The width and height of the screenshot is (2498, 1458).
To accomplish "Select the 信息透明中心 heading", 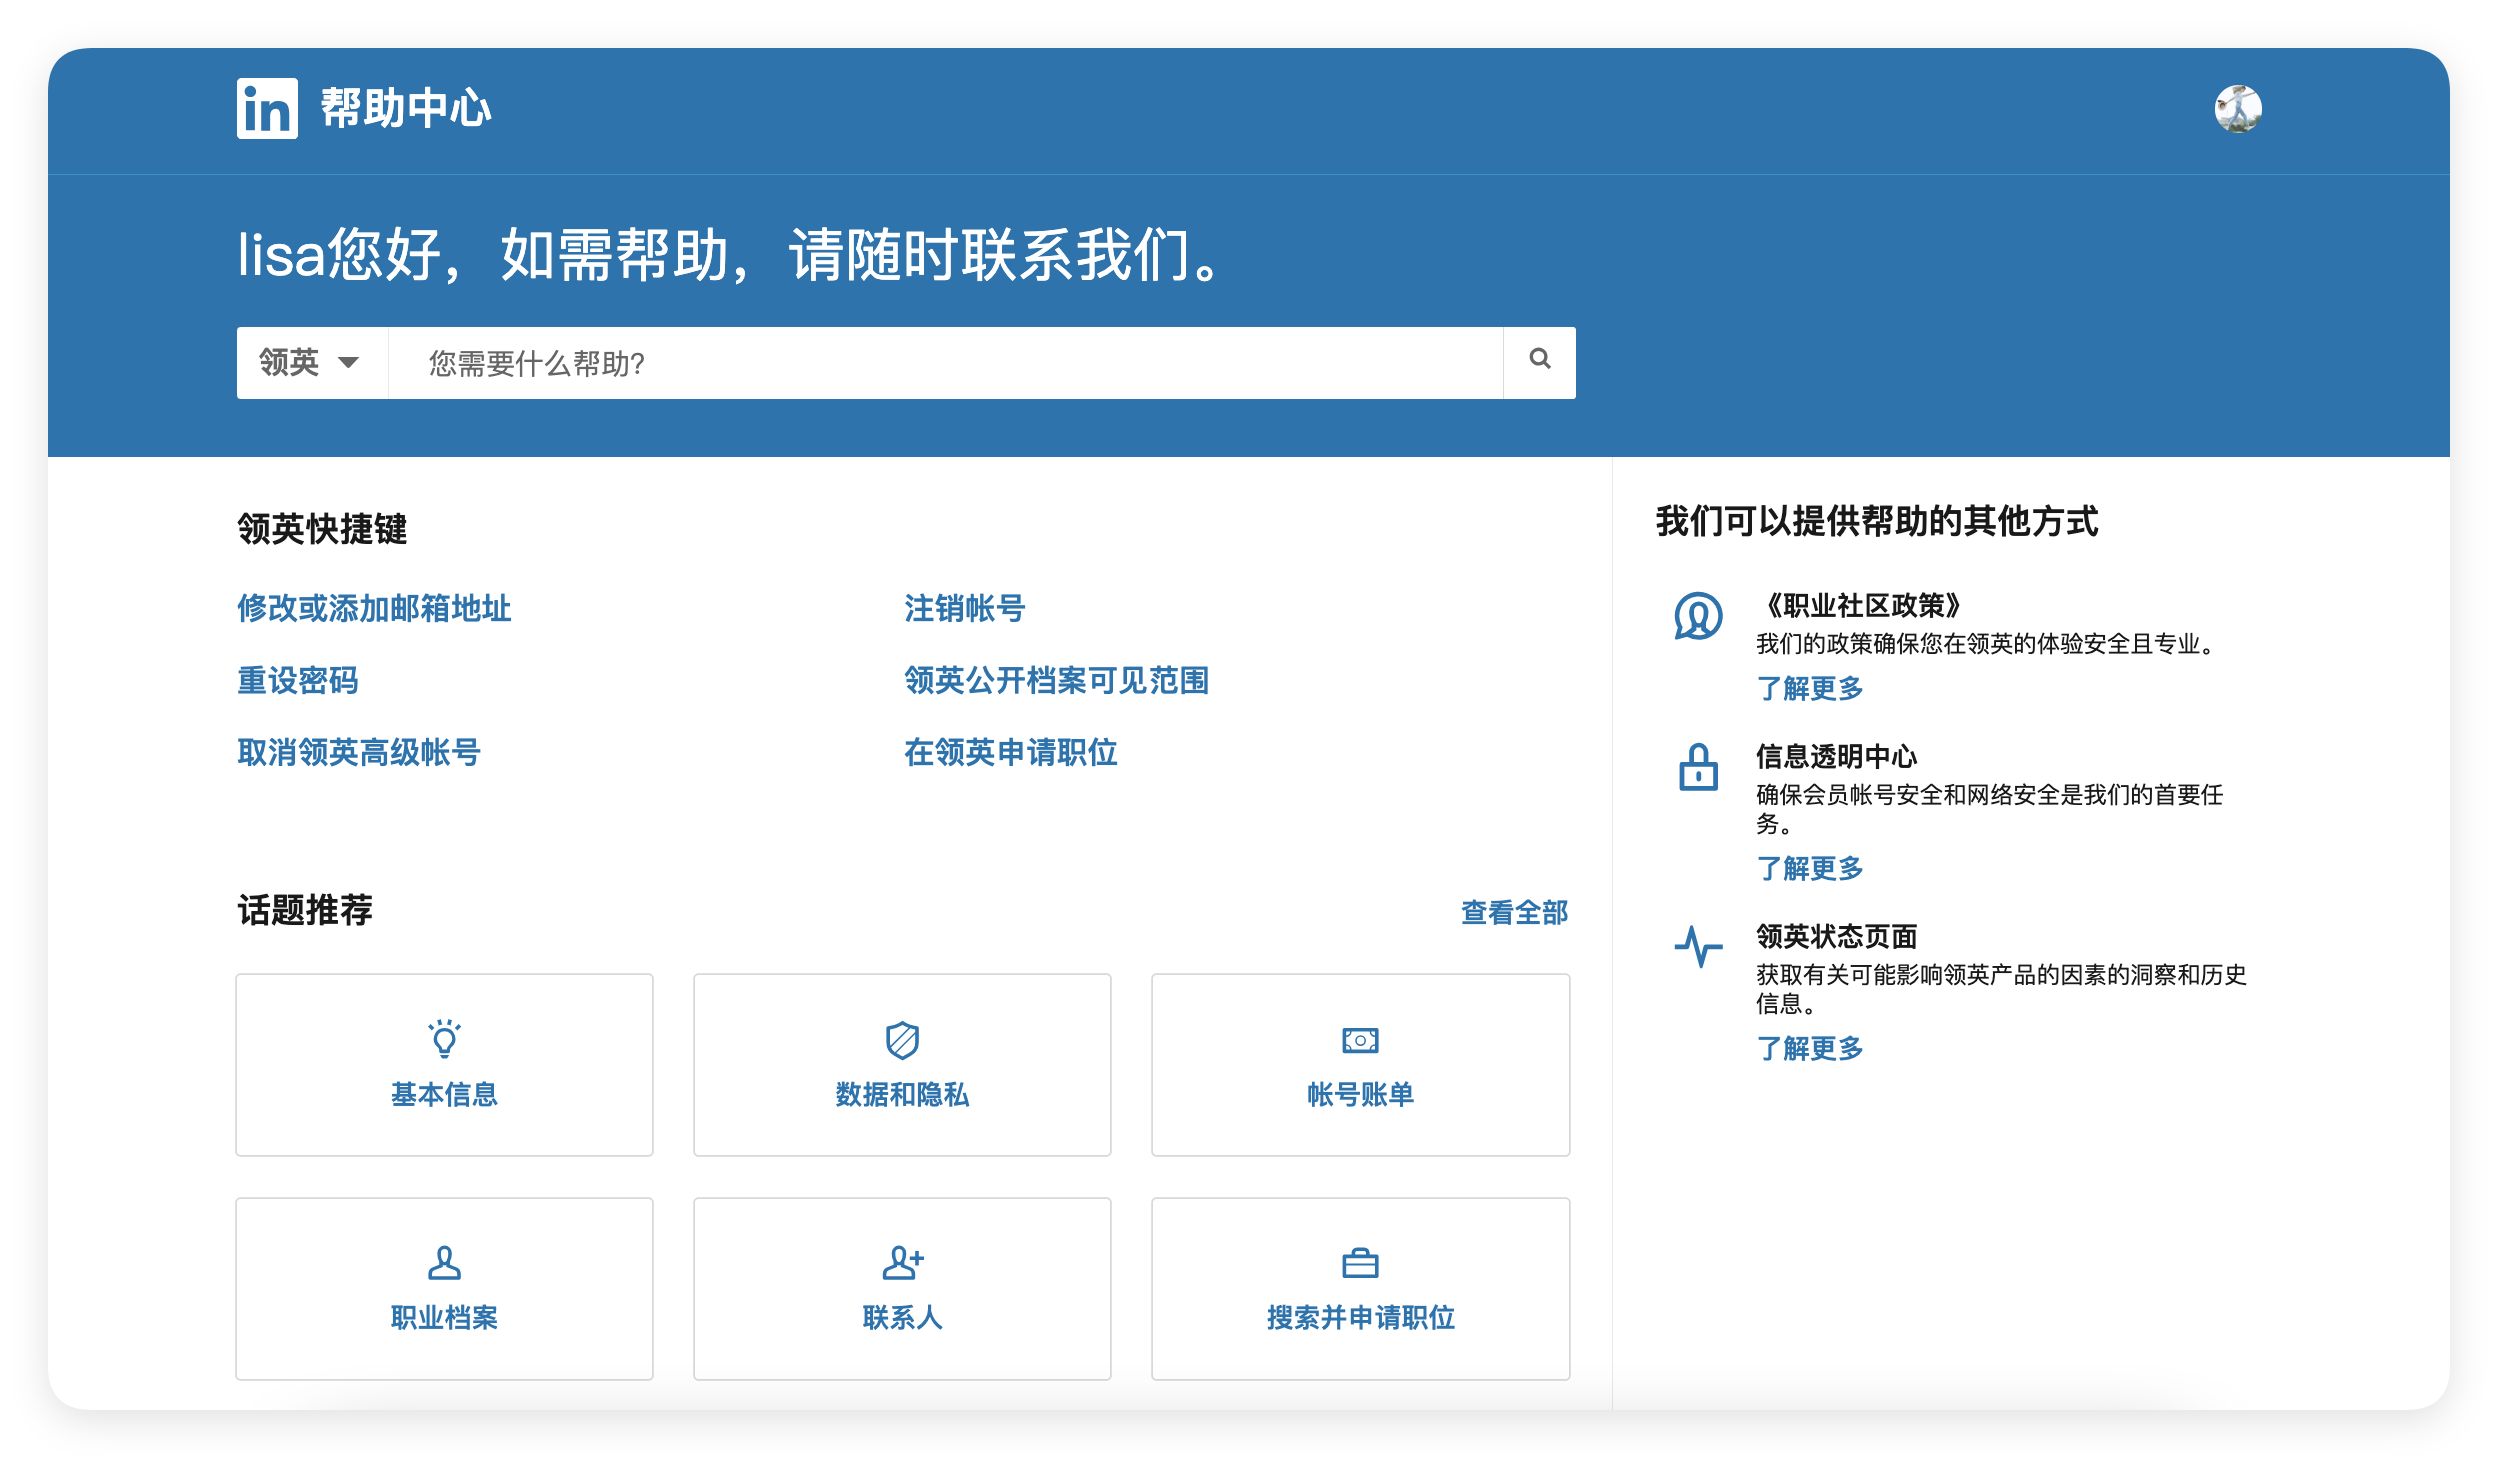I will point(1837,756).
